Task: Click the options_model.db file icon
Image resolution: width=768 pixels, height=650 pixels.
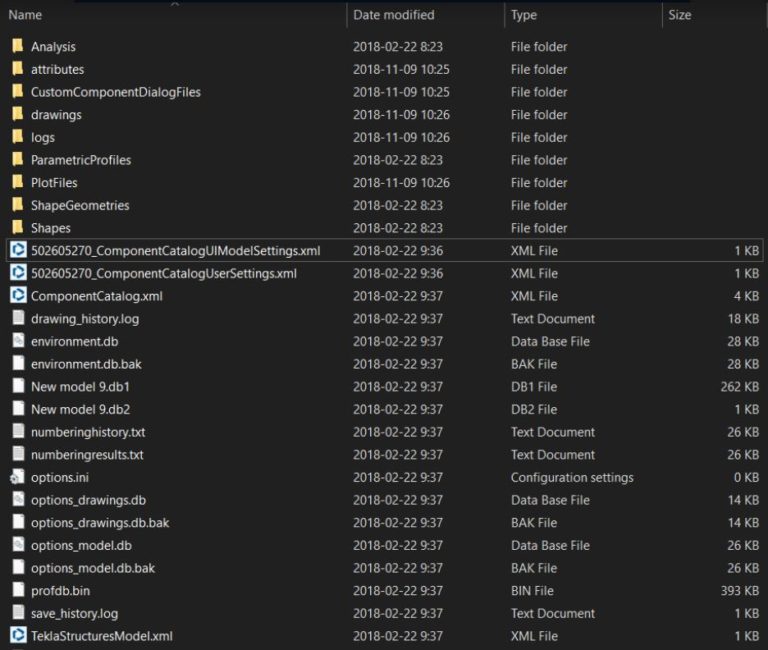Action: coord(18,545)
